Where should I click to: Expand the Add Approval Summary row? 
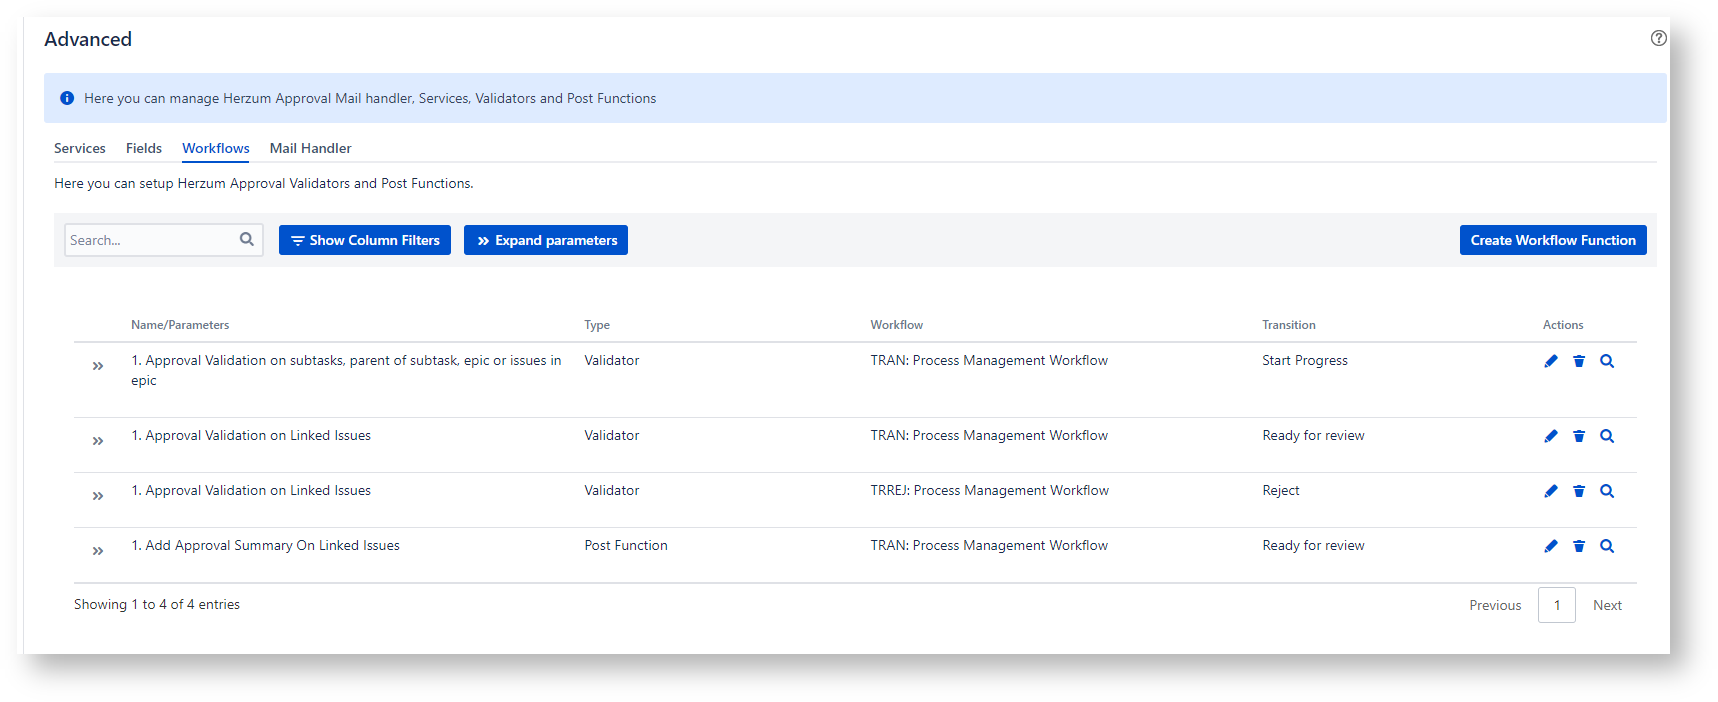click(x=98, y=551)
